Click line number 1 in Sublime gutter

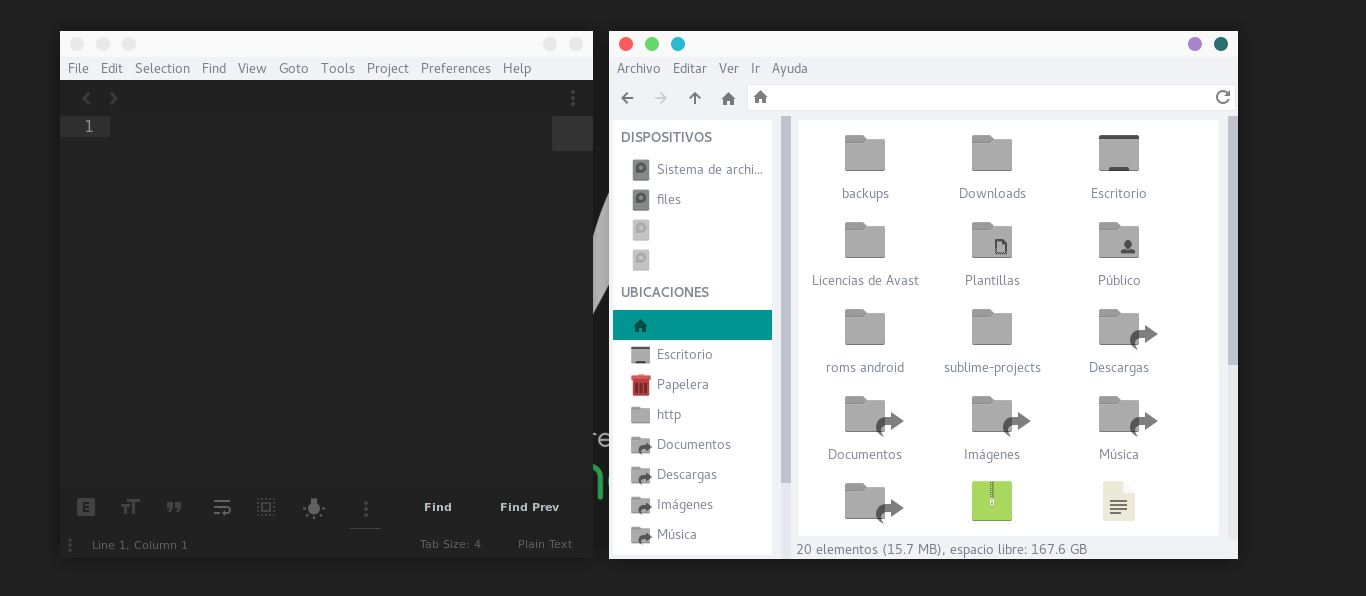[89, 126]
